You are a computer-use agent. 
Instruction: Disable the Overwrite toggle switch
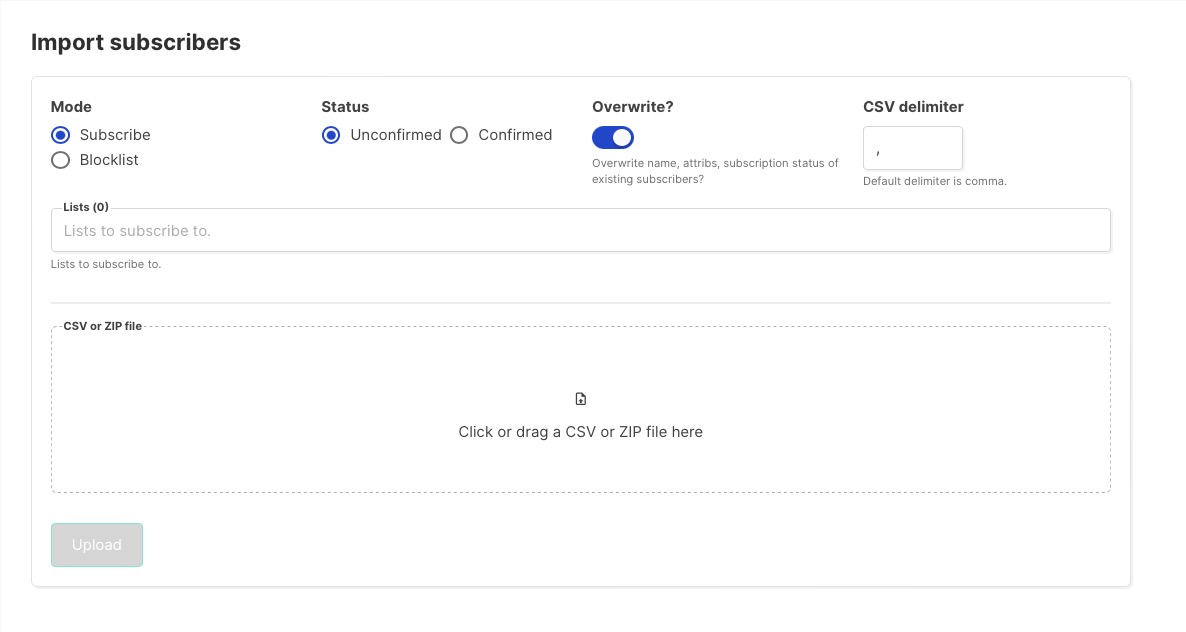pyautogui.click(x=613, y=137)
